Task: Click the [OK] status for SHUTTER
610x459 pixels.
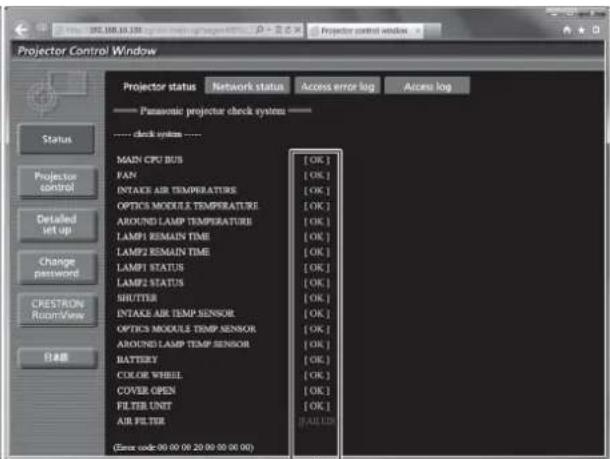Action: pyautogui.click(x=317, y=298)
